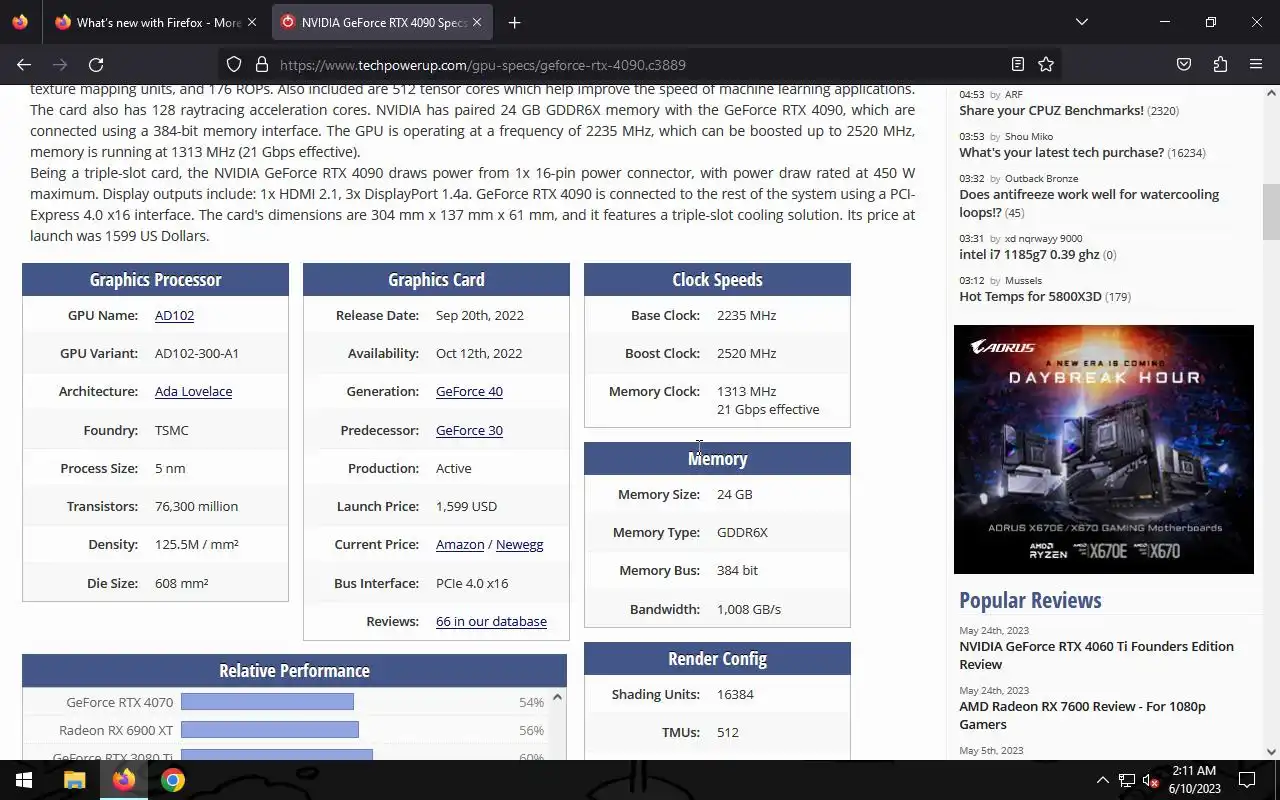Viewport: 1280px width, 800px height.
Task: Open the Firefox application menu
Action: [x=1256, y=65]
